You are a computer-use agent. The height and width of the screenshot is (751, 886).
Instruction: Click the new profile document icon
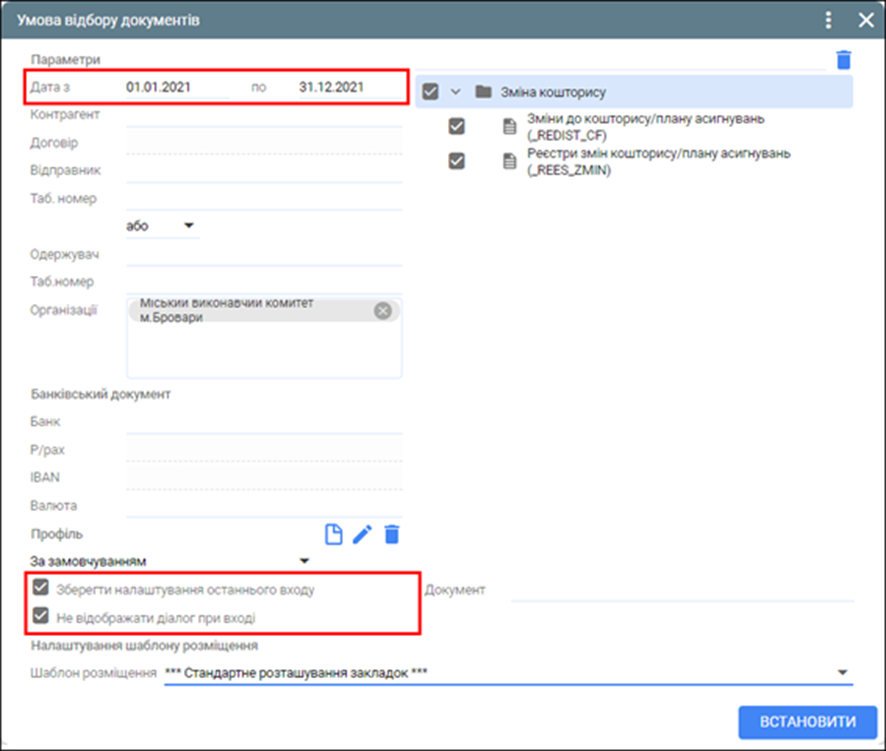[334, 534]
